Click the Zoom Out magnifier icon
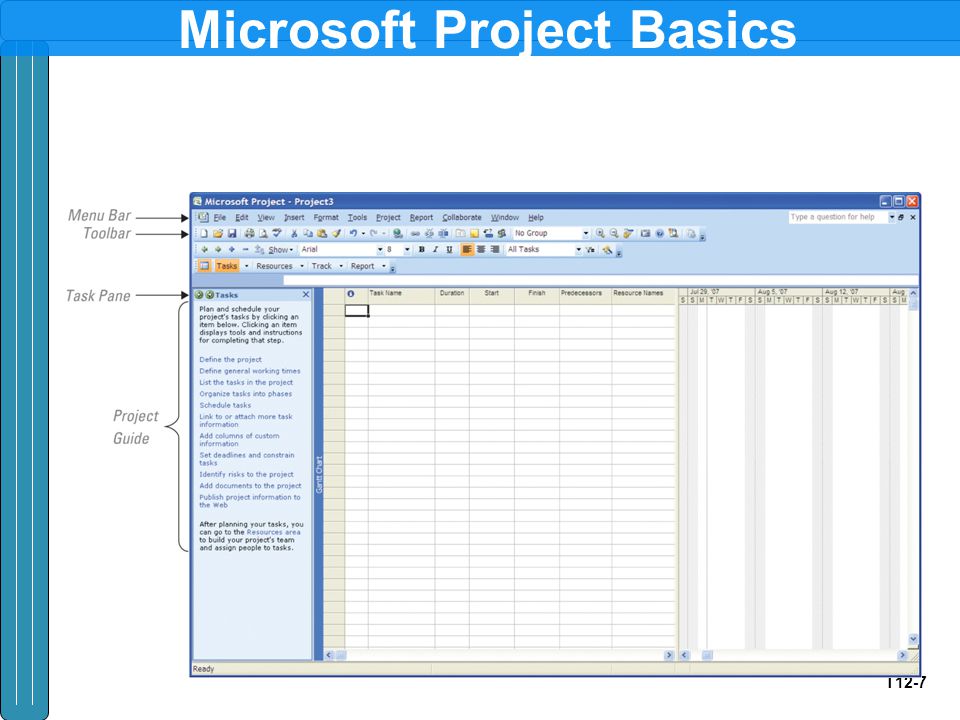960x720 pixels. tap(614, 233)
